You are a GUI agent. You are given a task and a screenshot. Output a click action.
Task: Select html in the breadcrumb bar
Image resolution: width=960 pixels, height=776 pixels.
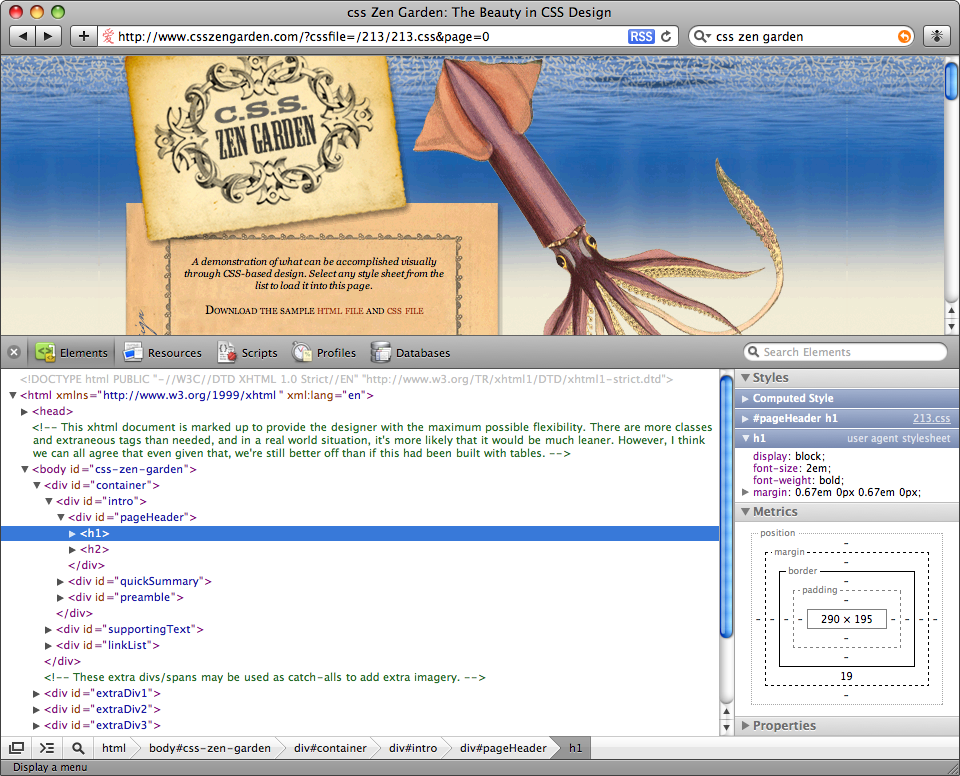point(114,748)
